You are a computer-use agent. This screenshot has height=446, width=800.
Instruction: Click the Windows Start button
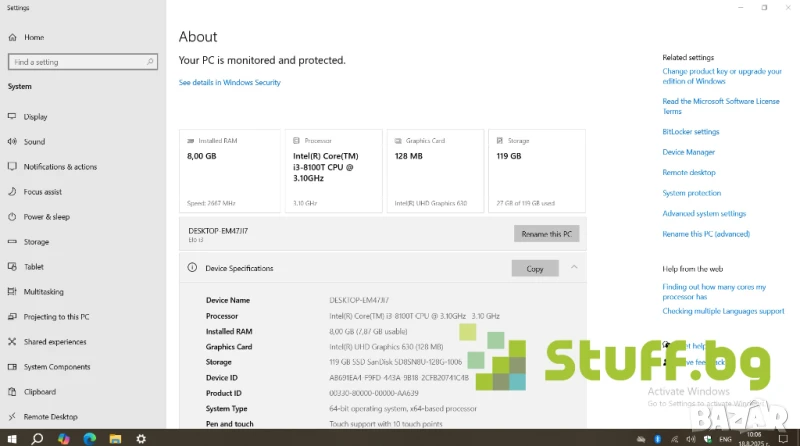tap(11, 438)
